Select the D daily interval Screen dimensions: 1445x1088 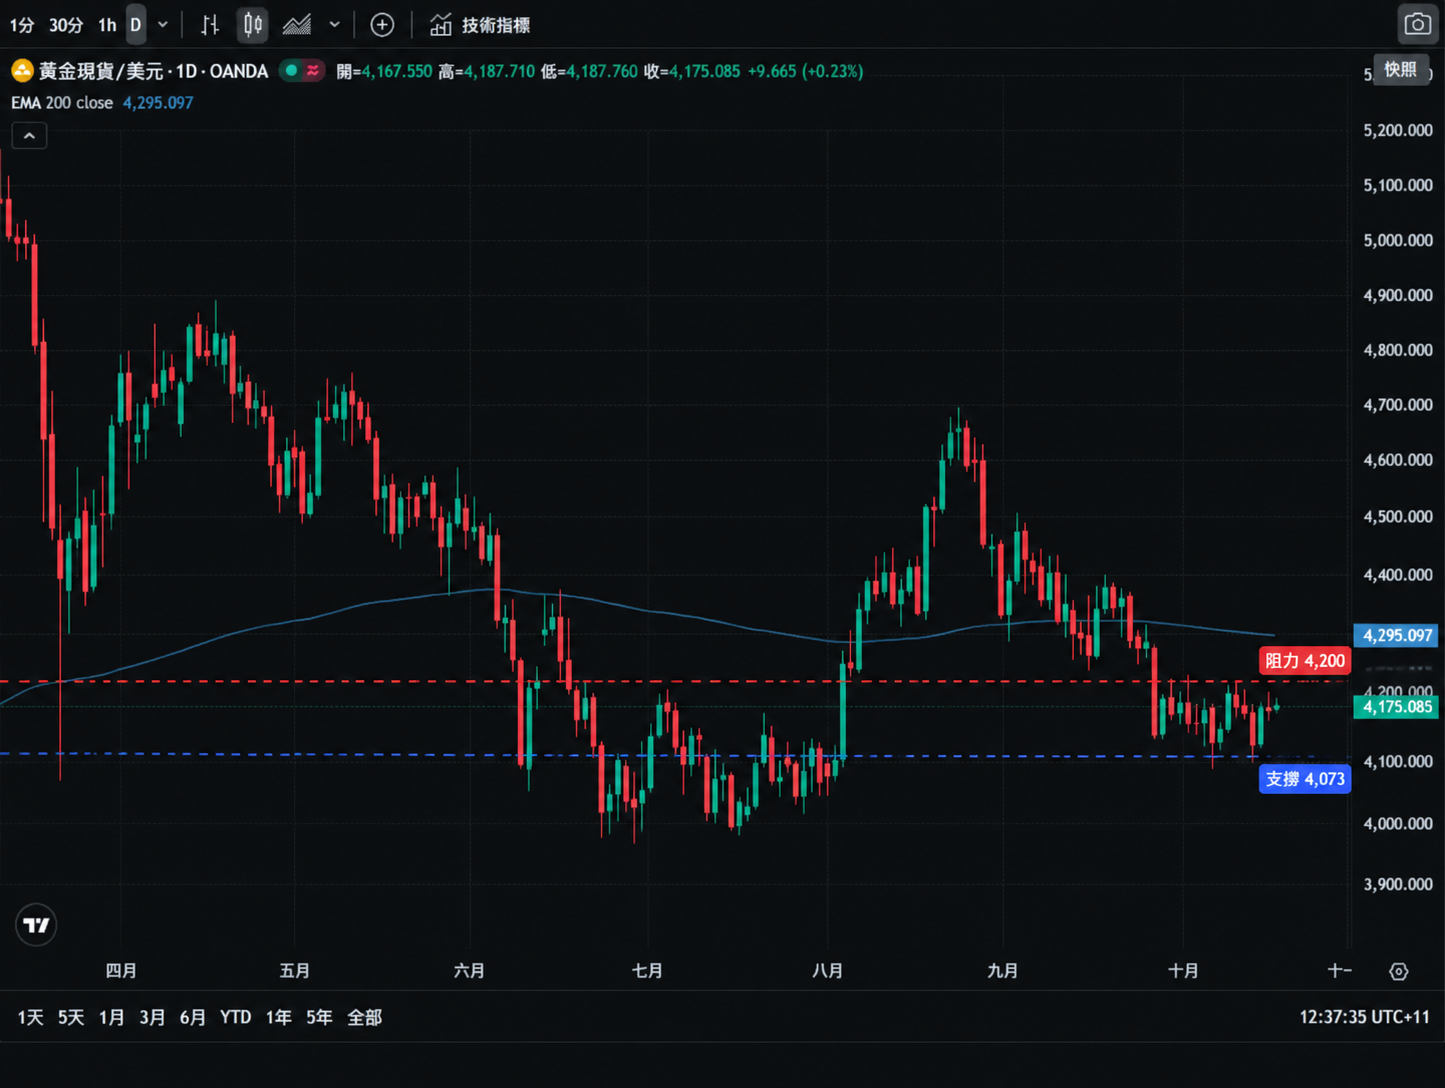pyautogui.click(x=136, y=25)
